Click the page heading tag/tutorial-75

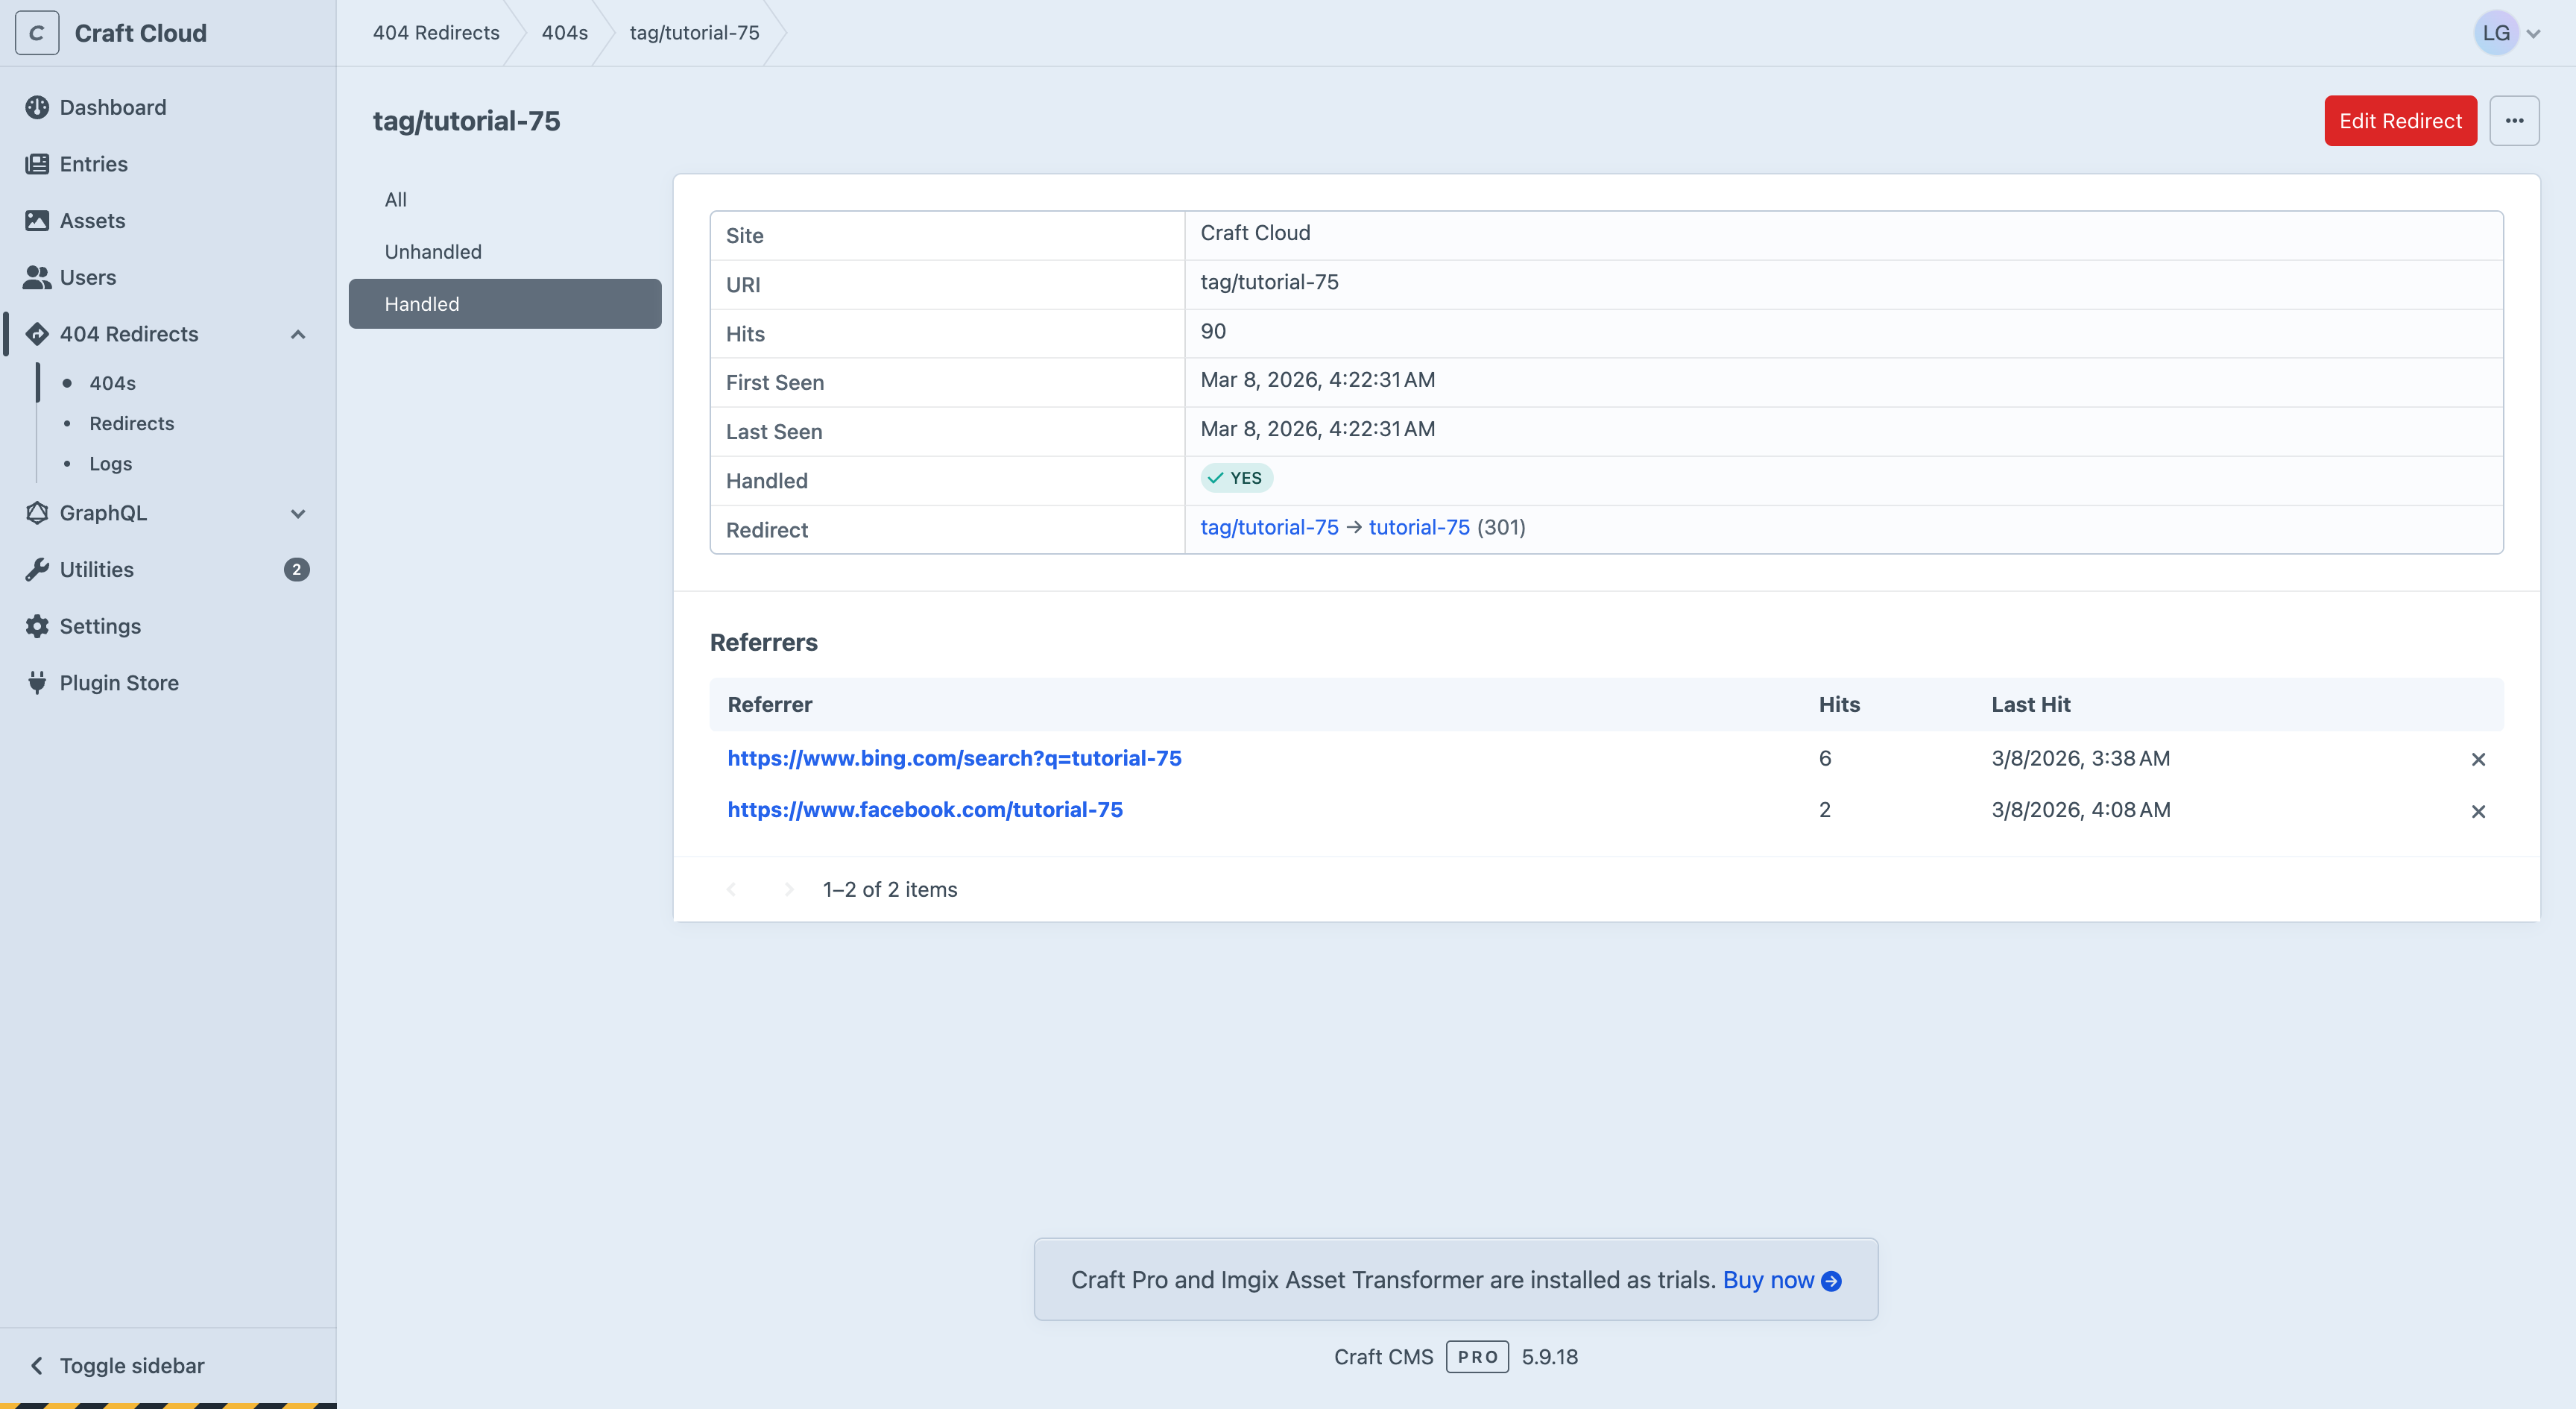pos(466,121)
